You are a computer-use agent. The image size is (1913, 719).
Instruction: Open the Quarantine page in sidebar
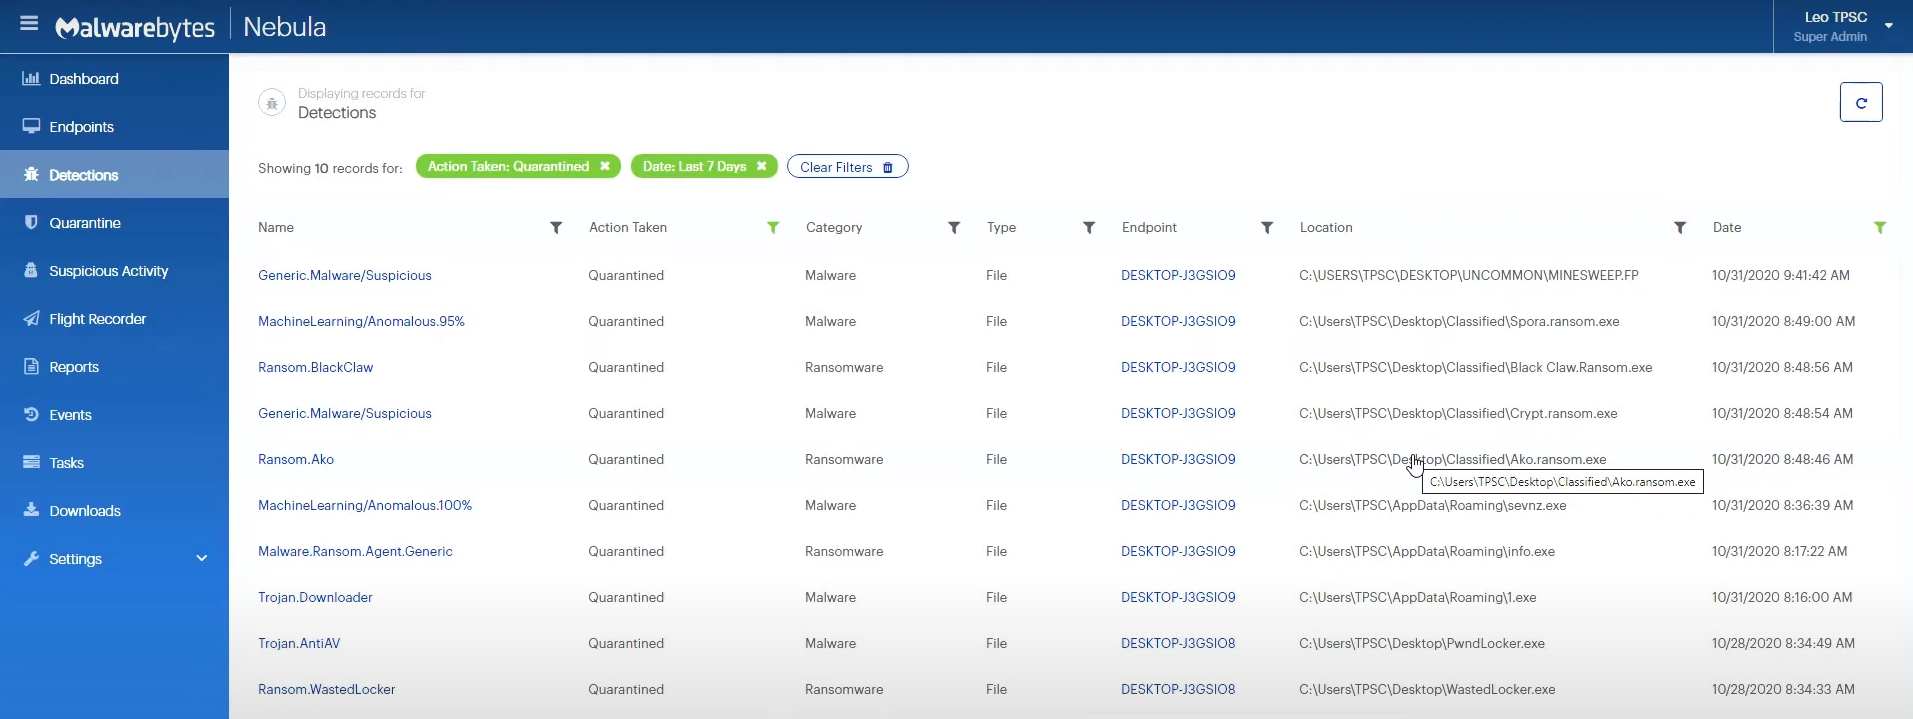tap(85, 223)
